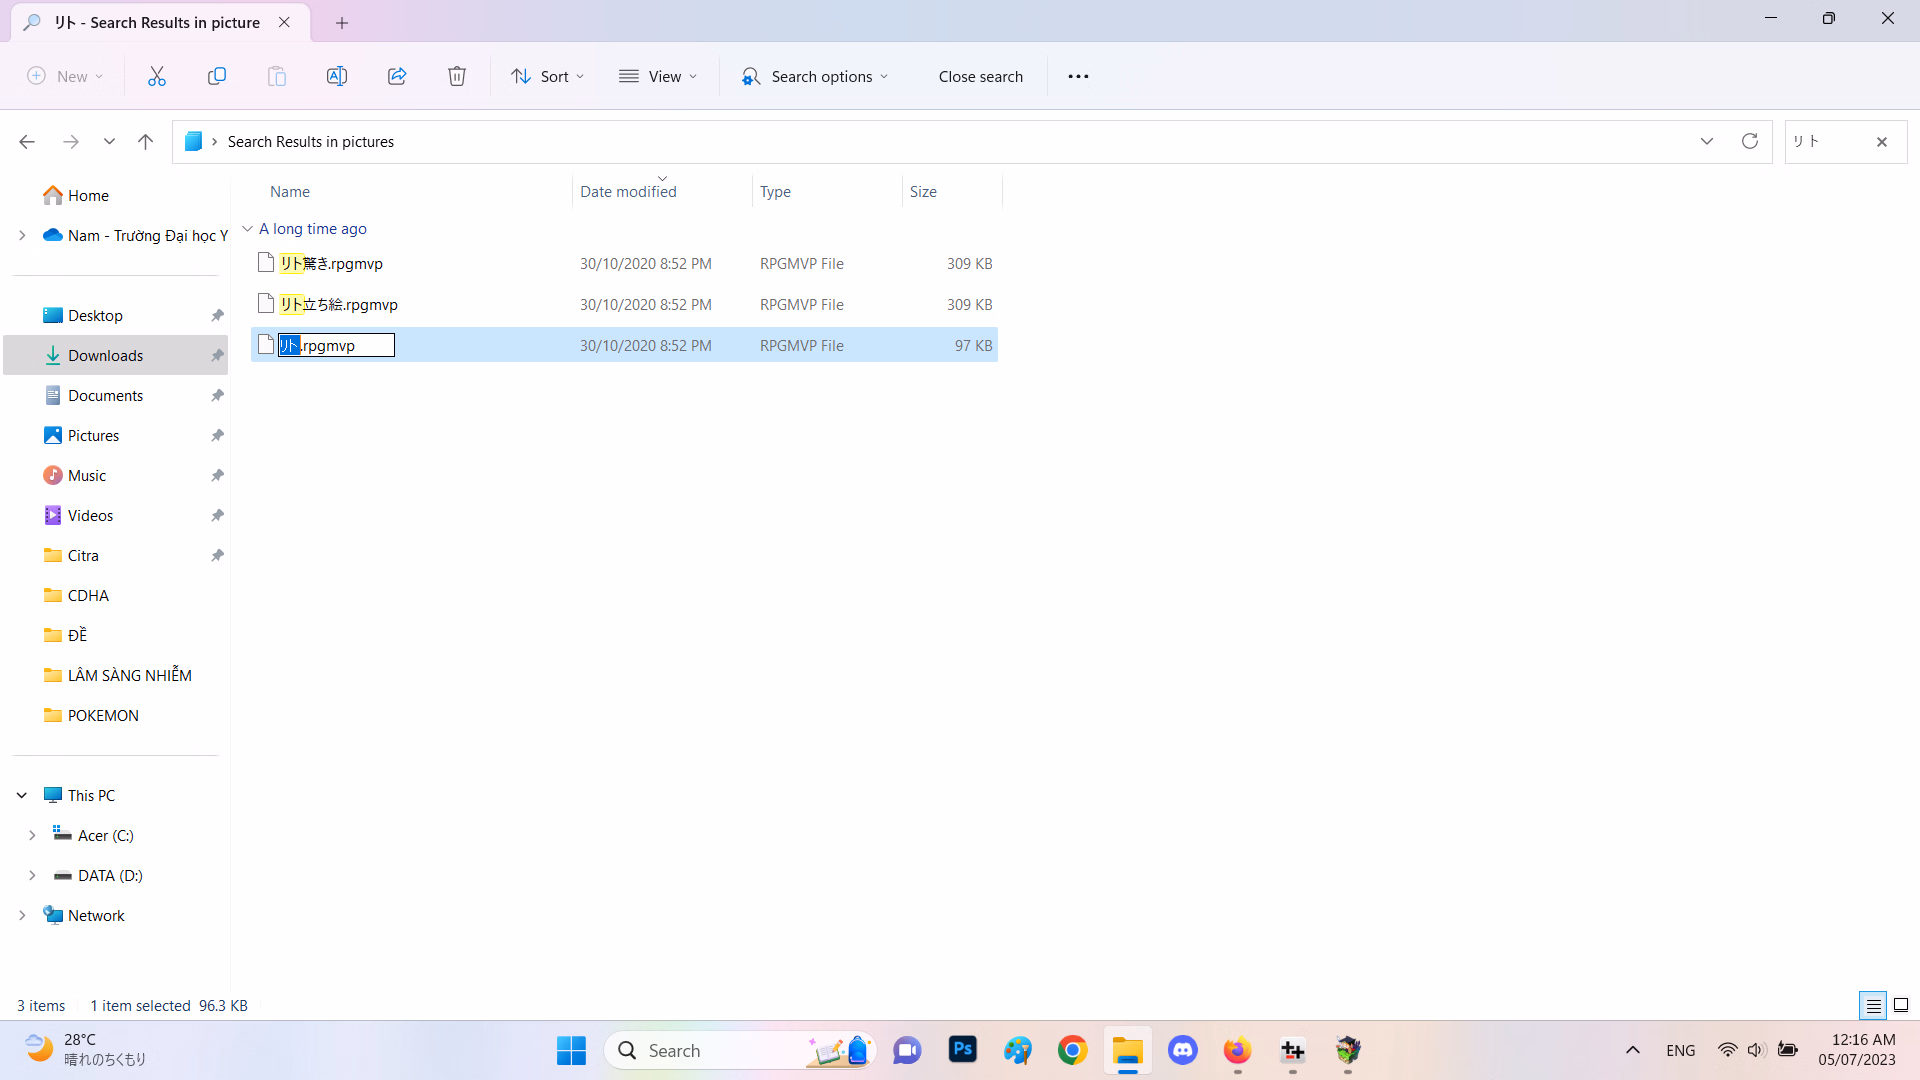This screenshot has width=1920, height=1080.
Task: Click the Delete trash icon
Action: point(457,76)
